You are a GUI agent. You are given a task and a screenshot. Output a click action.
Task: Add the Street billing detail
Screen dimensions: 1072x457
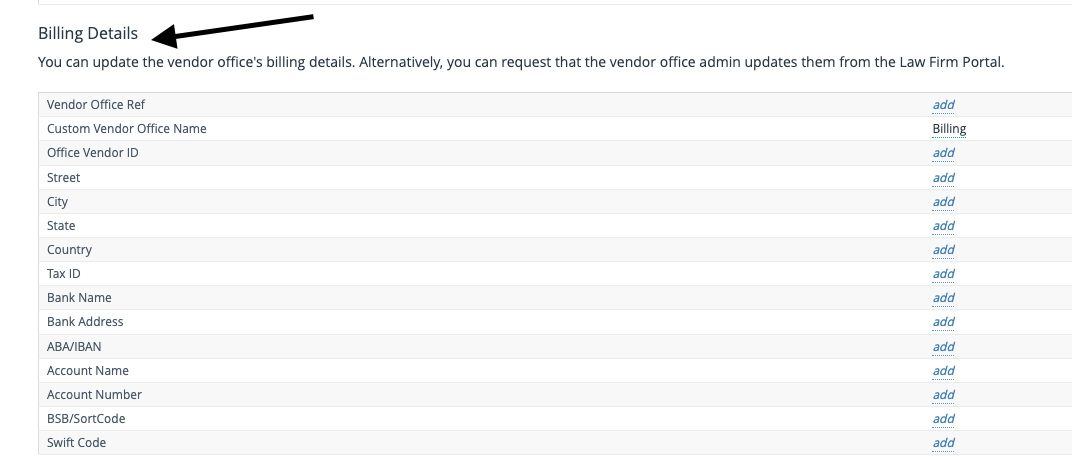tap(943, 178)
